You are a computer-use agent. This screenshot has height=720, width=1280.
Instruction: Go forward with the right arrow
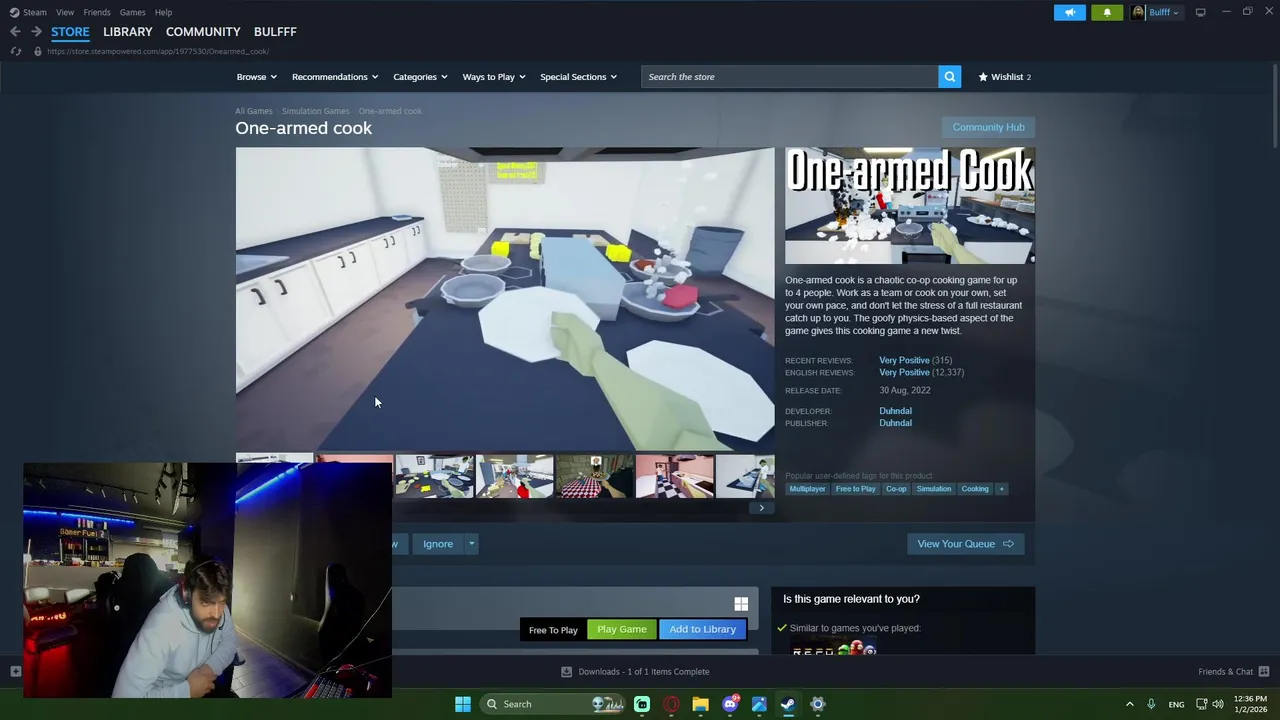[x=36, y=32]
